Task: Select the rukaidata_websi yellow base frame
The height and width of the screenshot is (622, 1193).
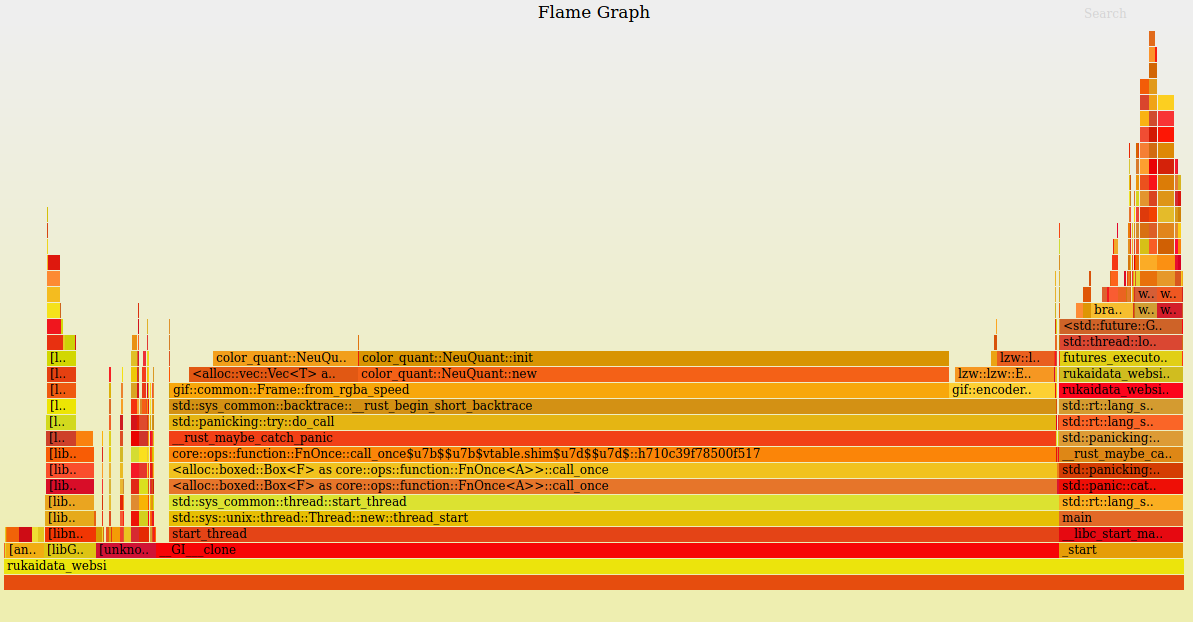Action: pyautogui.click(x=593, y=566)
